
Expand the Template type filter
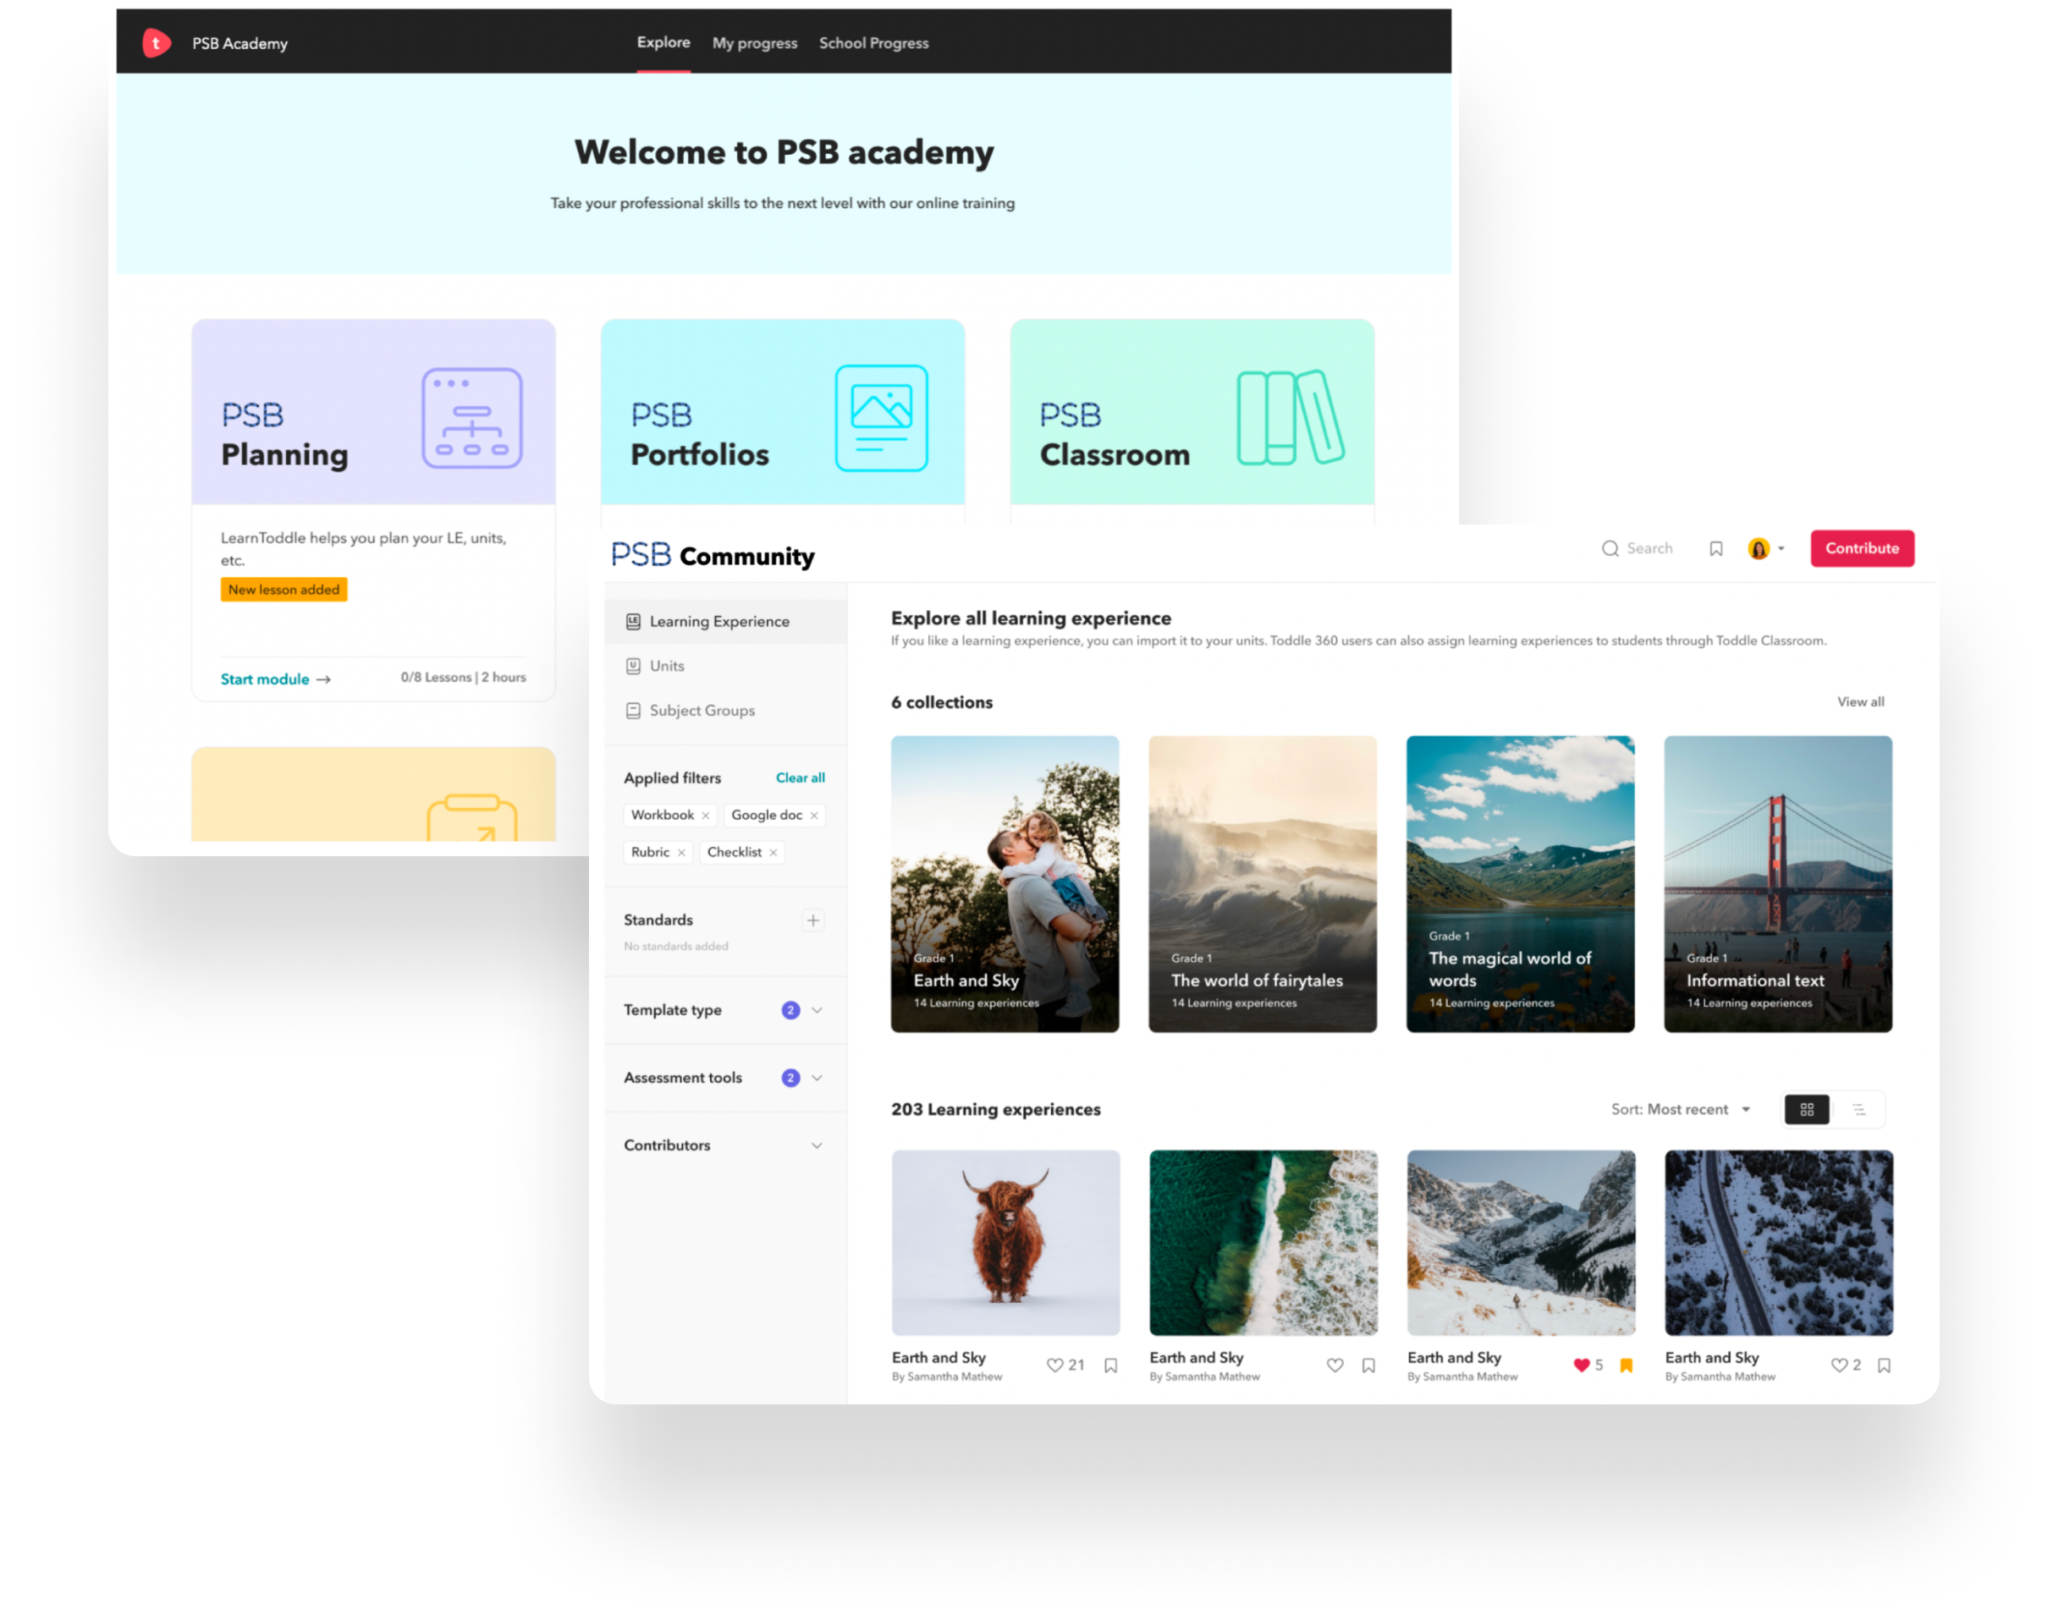click(x=817, y=1010)
